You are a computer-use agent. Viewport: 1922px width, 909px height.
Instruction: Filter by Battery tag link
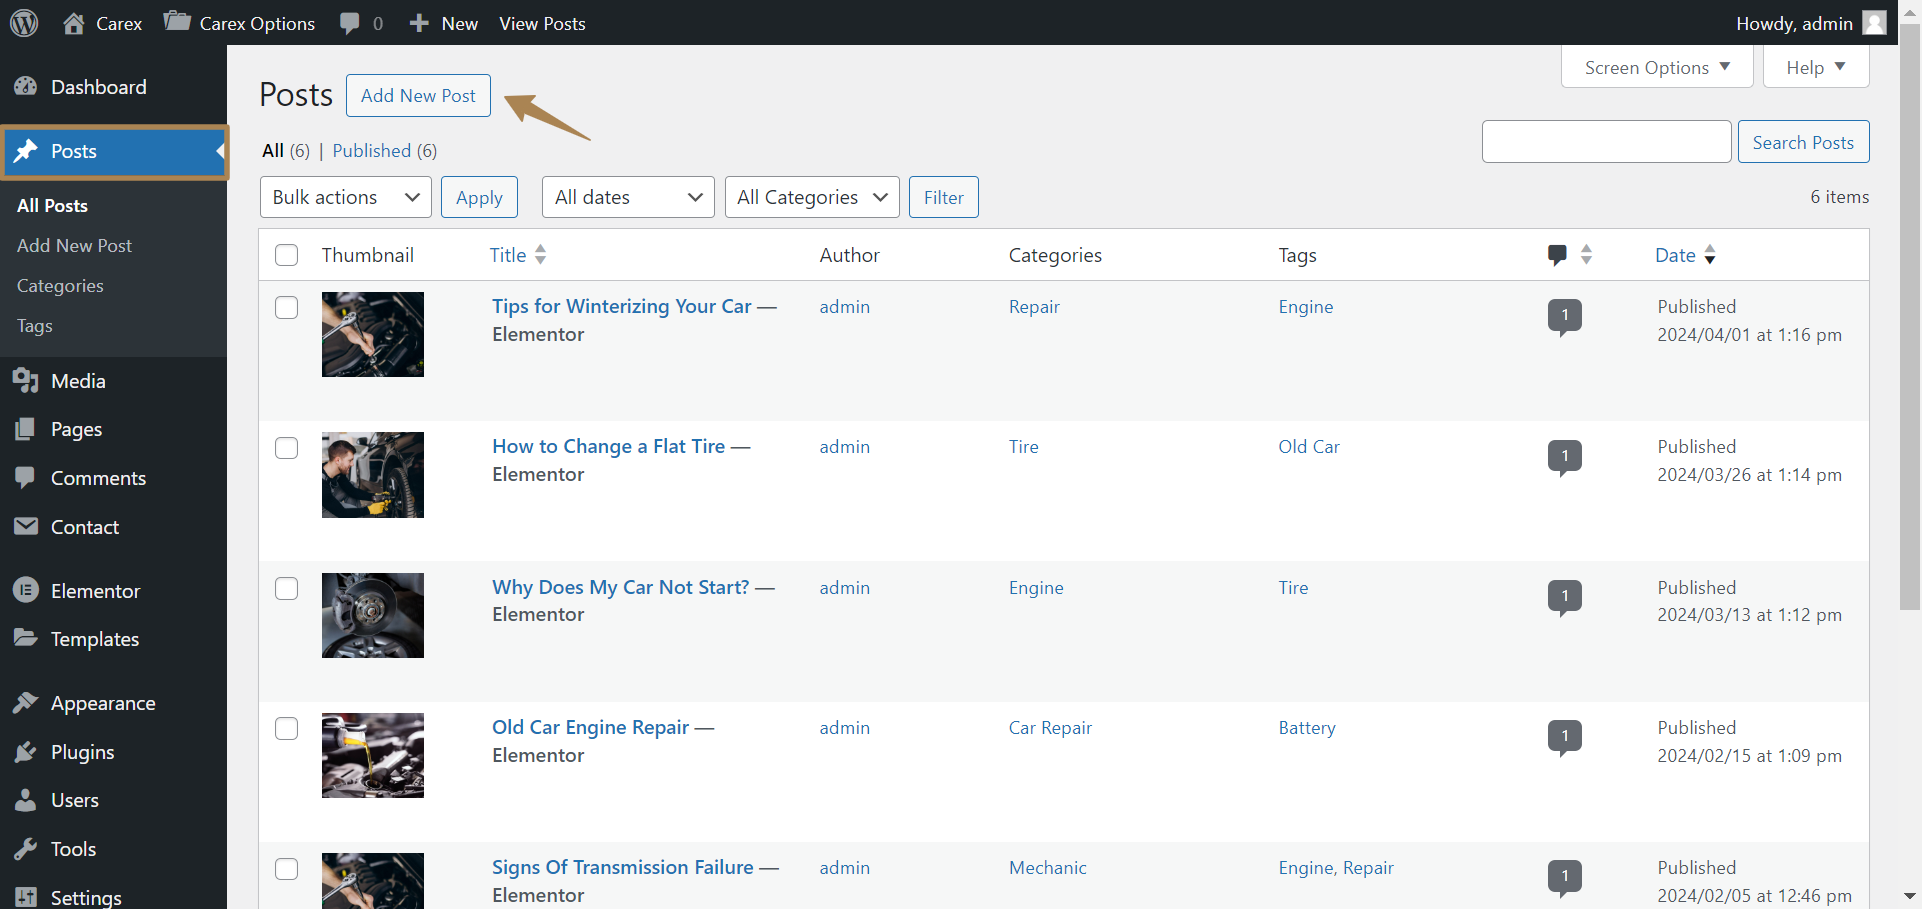(x=1306, y=728)
